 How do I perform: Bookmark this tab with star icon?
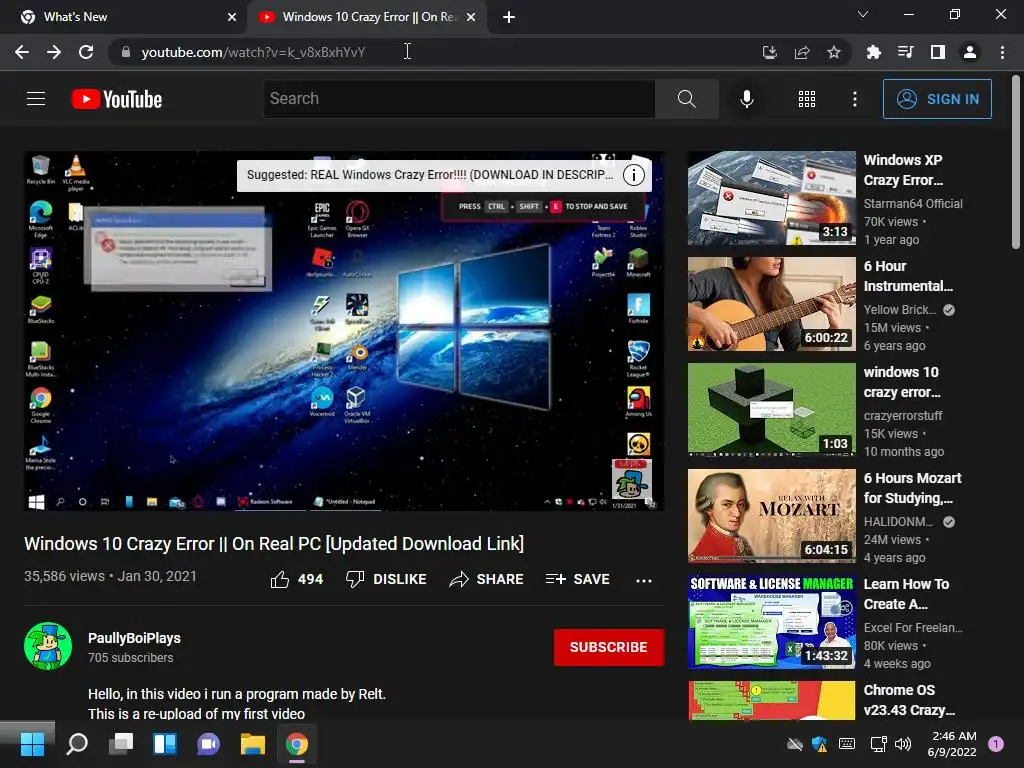coord(834,52)
